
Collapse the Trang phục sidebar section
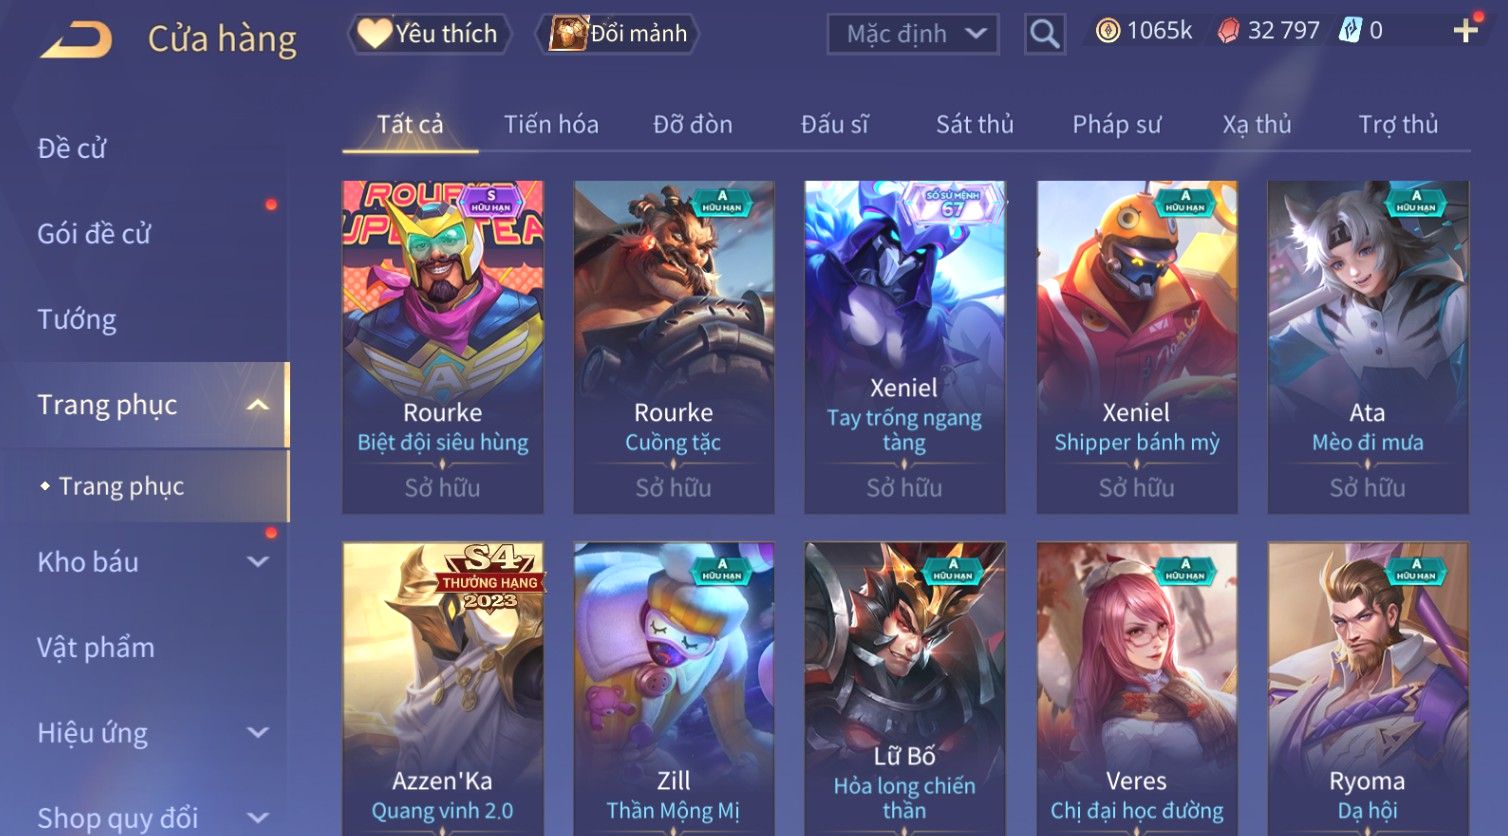coord(258,405)
